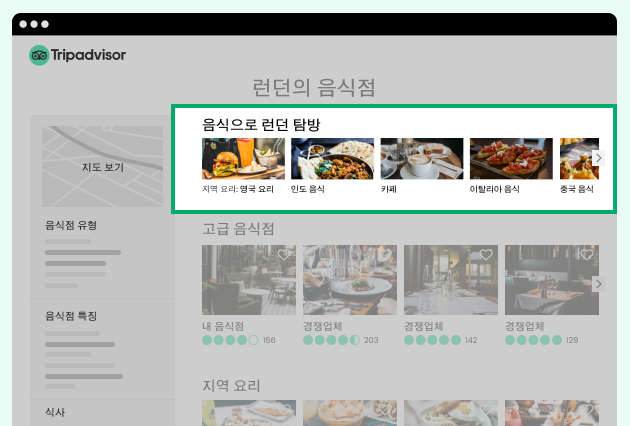Click the 지역 요리 section heading
The image size is (630, 426).
pos(231,385)
